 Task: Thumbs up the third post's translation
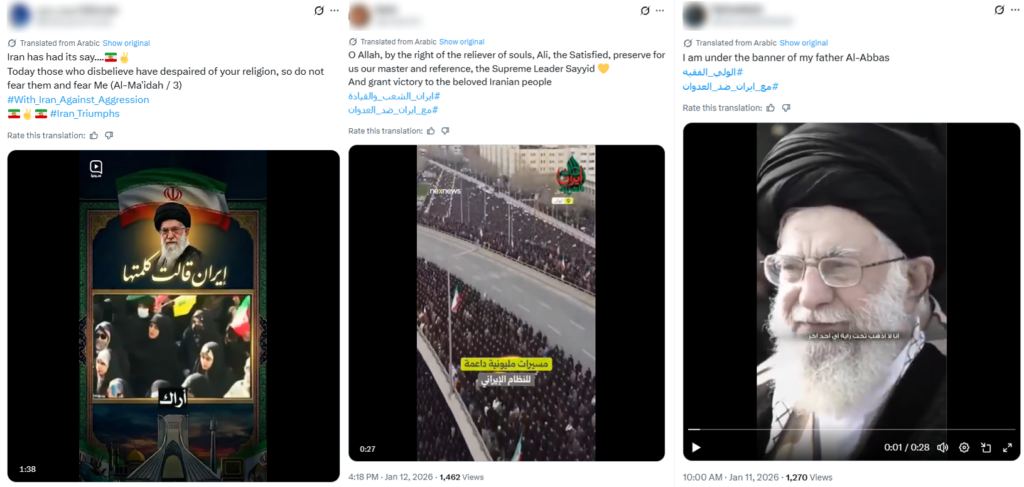[771, 108]
